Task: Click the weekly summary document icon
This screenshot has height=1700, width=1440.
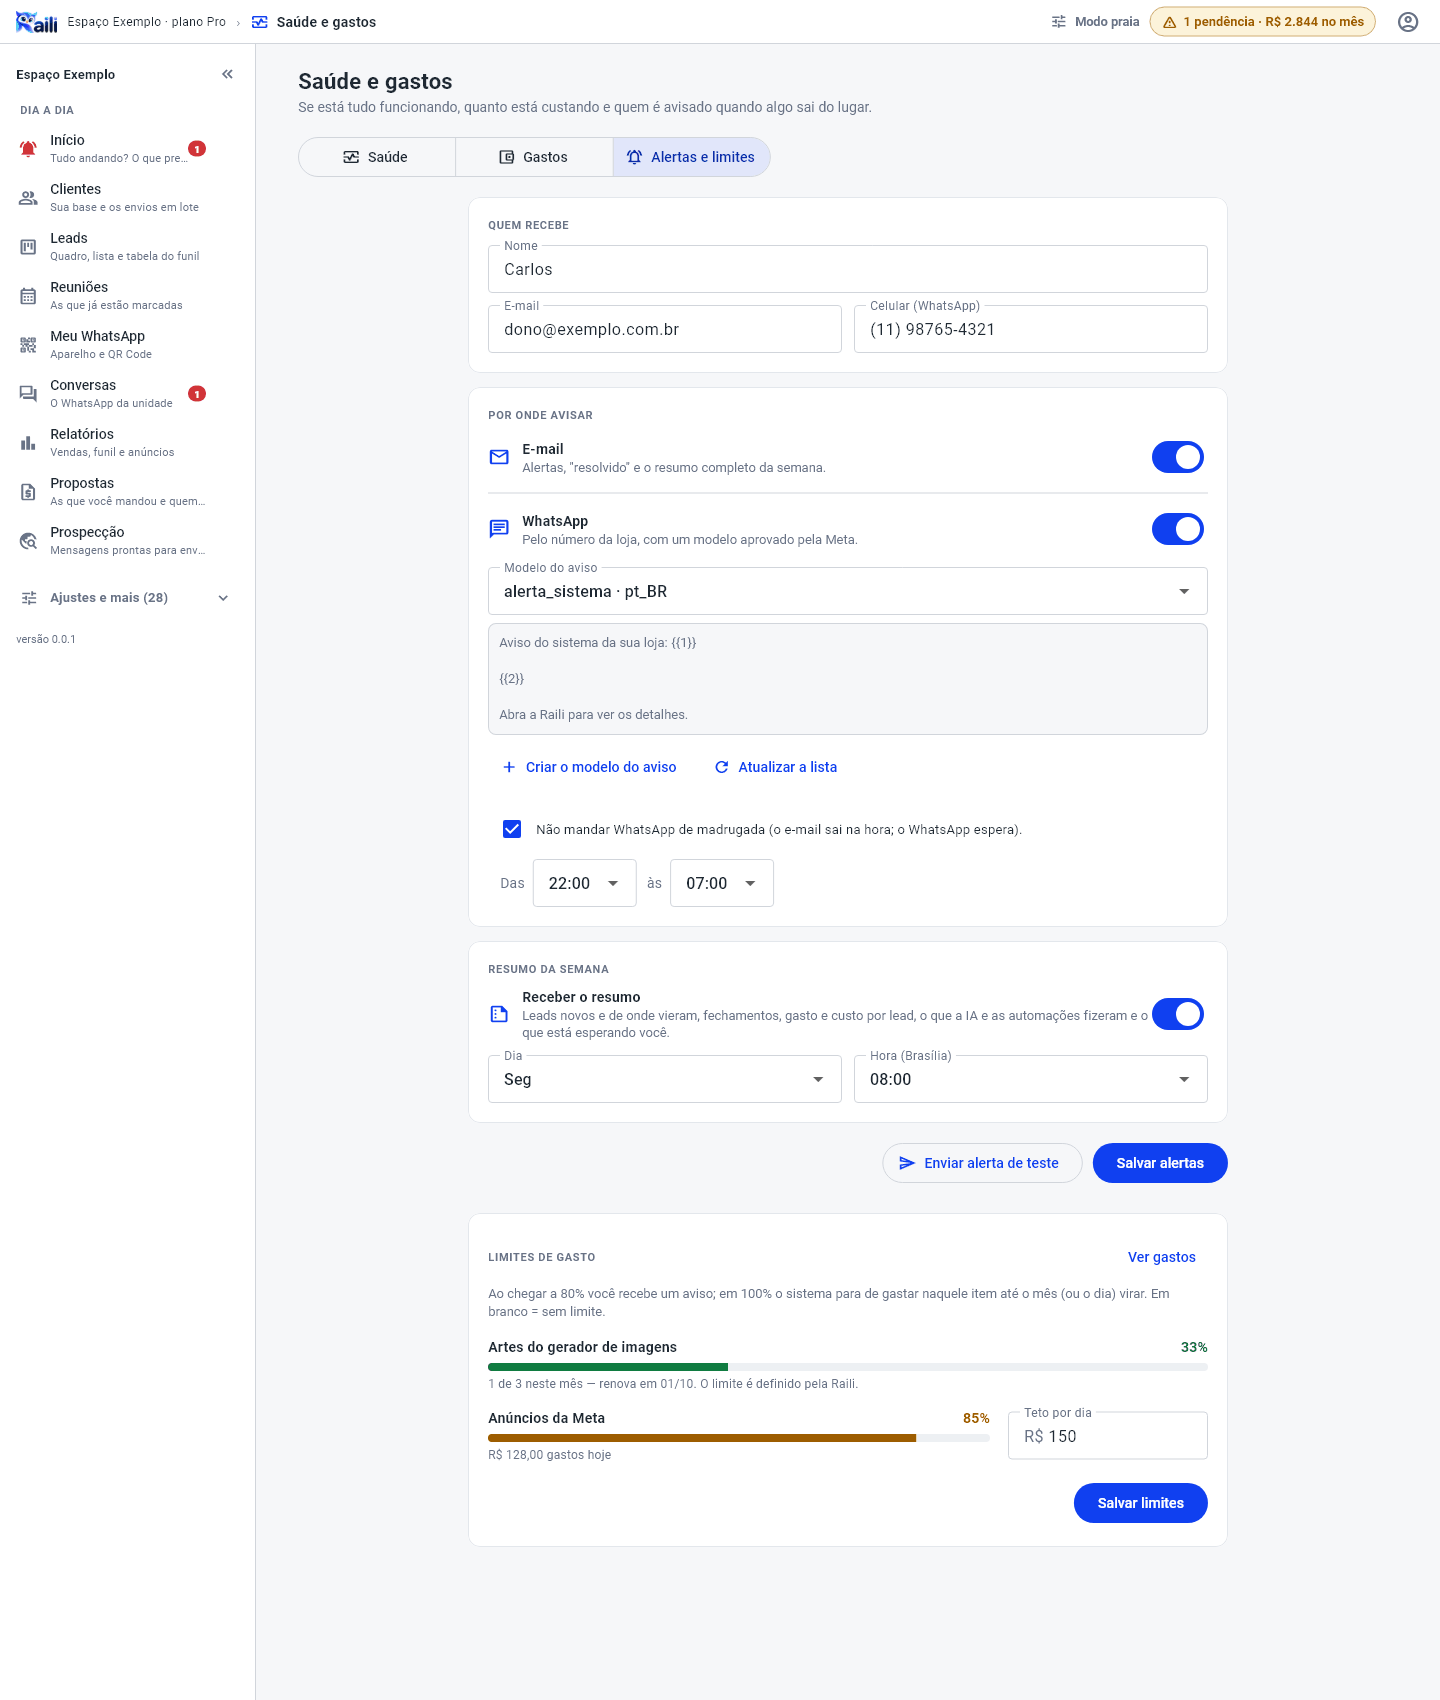Action: click(x=499, y=1014)
